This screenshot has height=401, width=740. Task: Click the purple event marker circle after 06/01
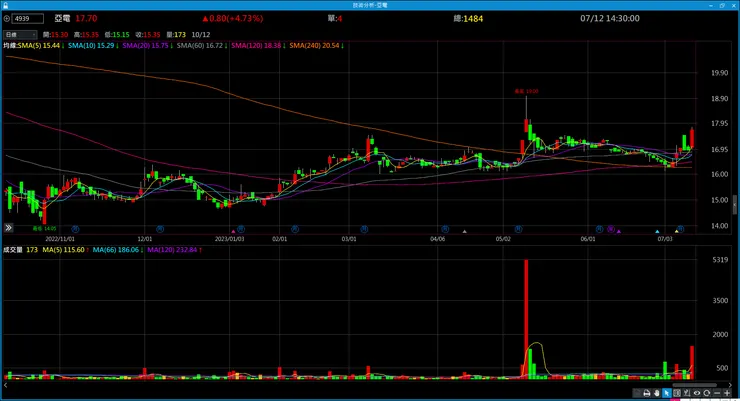(611, 229)
